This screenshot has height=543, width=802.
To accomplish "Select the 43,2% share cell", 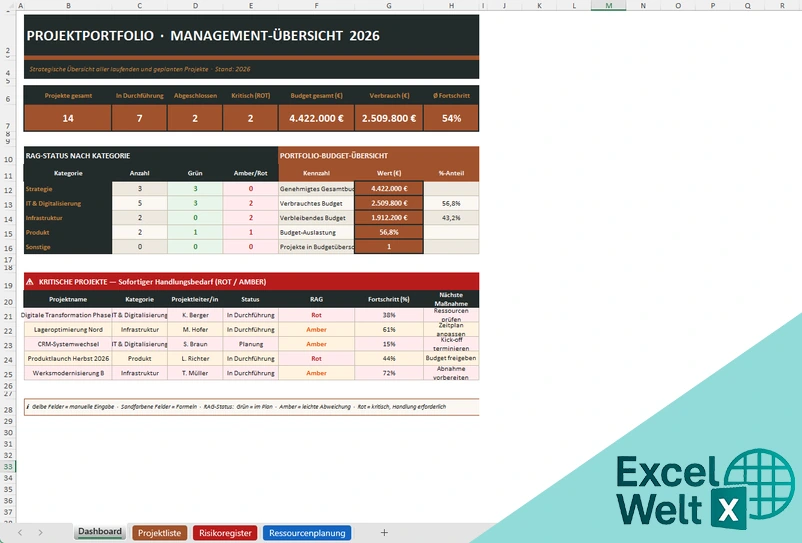I will (x=451, y=218).
